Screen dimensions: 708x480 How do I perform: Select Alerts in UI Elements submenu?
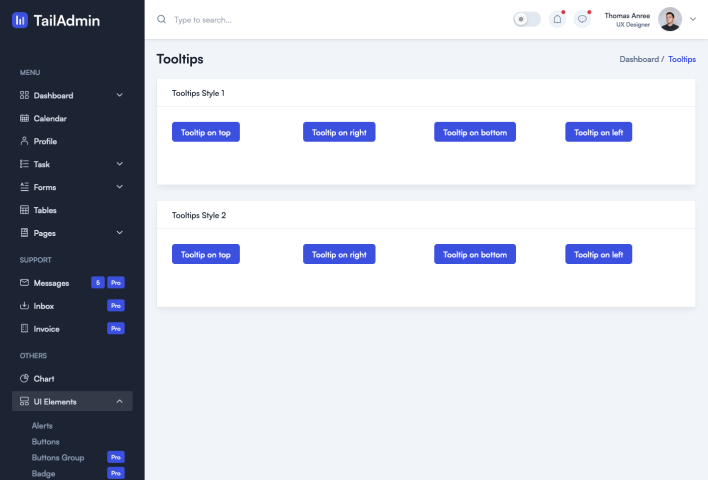click(42, 426)
